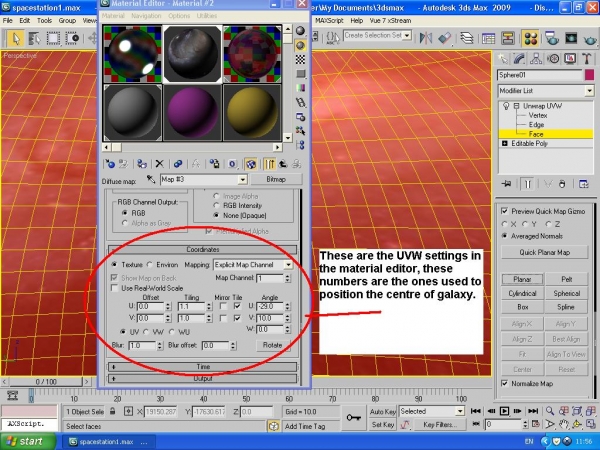600x450 pixels.
Task: Select the Environ radio button
Action: (x=150, y=264)
